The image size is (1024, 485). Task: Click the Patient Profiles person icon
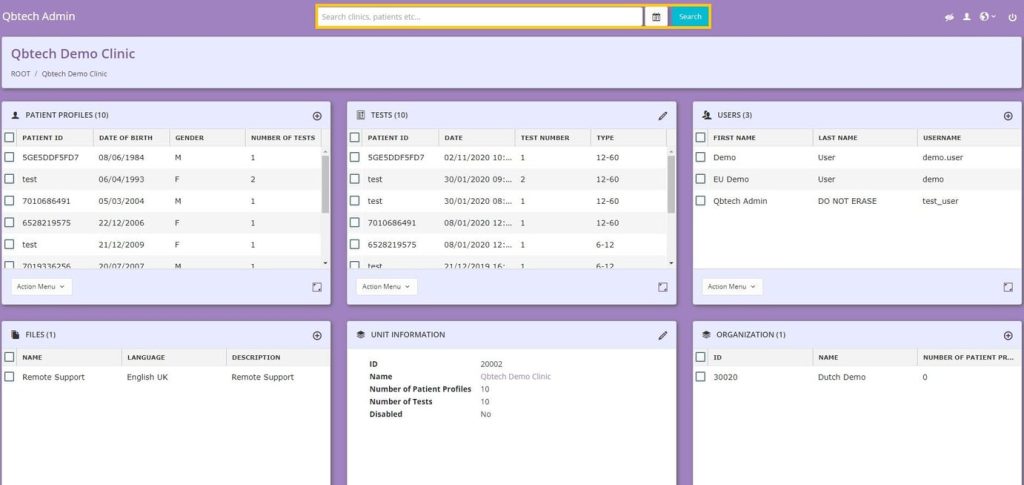click(x=15, y=116)
